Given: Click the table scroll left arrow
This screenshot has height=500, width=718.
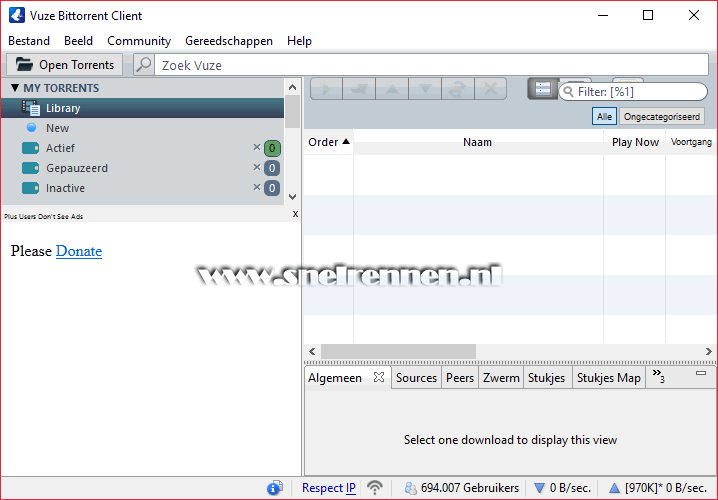Looking at the screenshot, I should click(312, 351).
